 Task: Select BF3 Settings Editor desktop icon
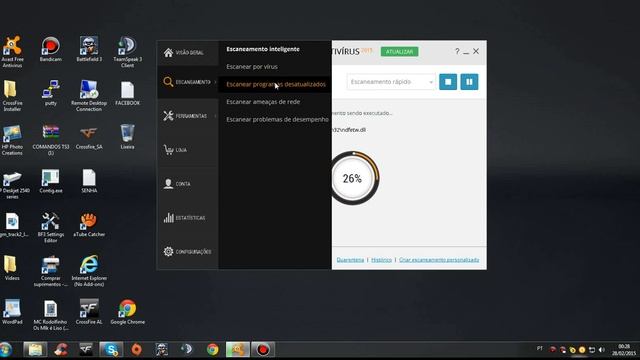tap(51, 227)
